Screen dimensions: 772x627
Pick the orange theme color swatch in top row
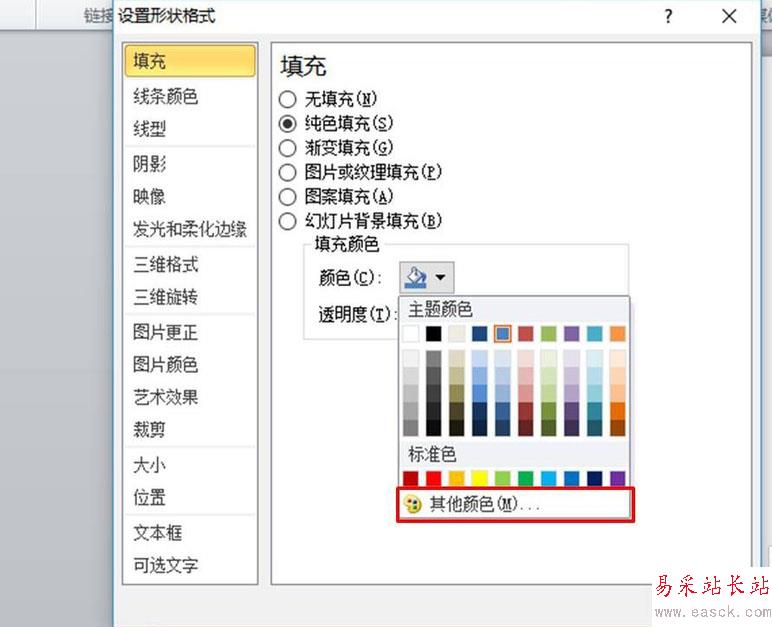click(x=618, y=333)
